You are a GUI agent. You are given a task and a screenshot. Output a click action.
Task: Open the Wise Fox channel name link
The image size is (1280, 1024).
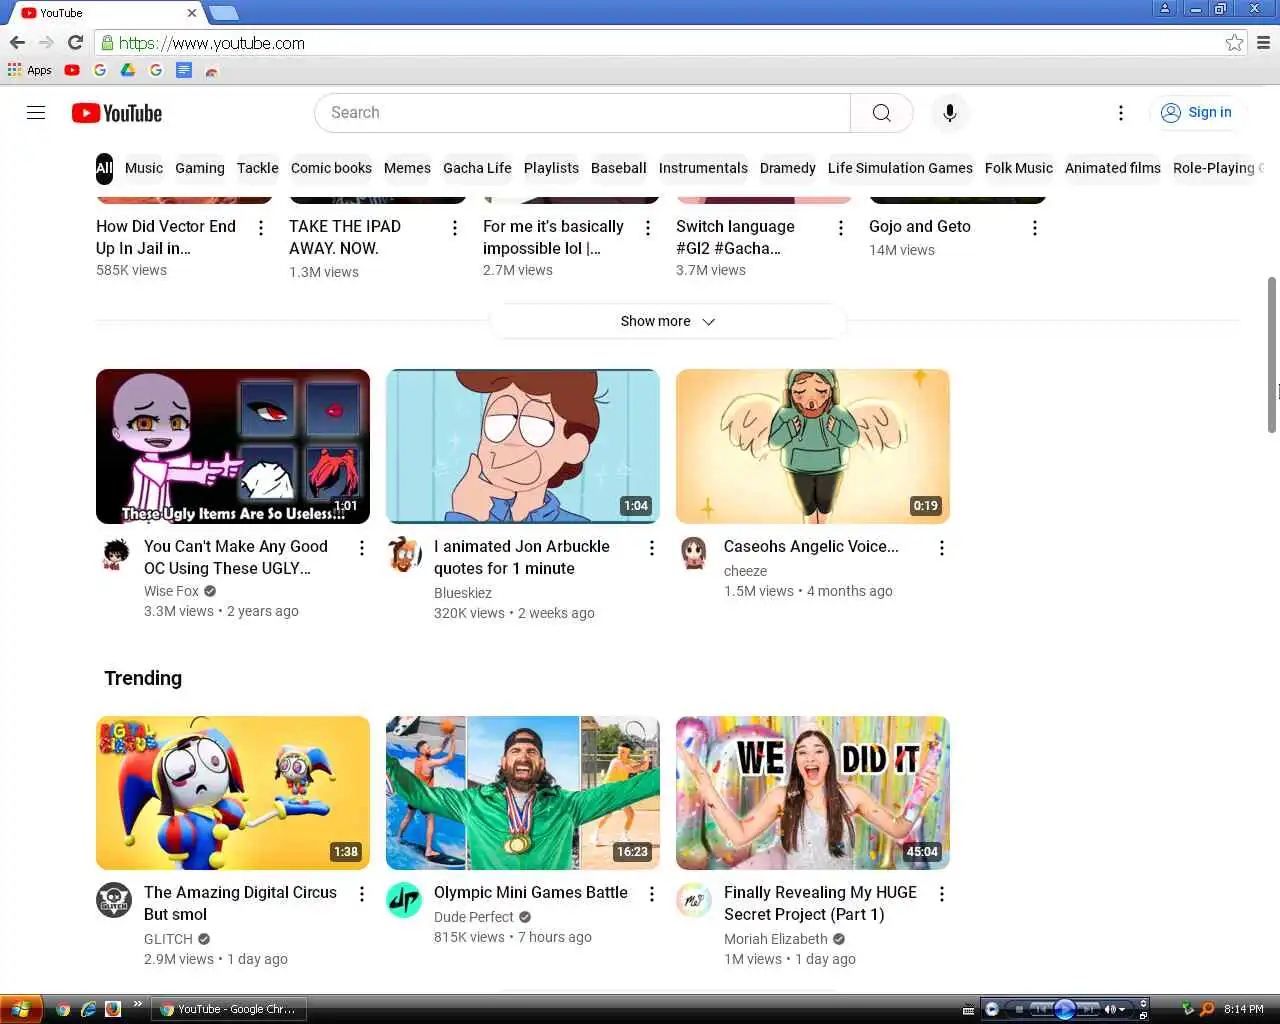click(171, 591)
